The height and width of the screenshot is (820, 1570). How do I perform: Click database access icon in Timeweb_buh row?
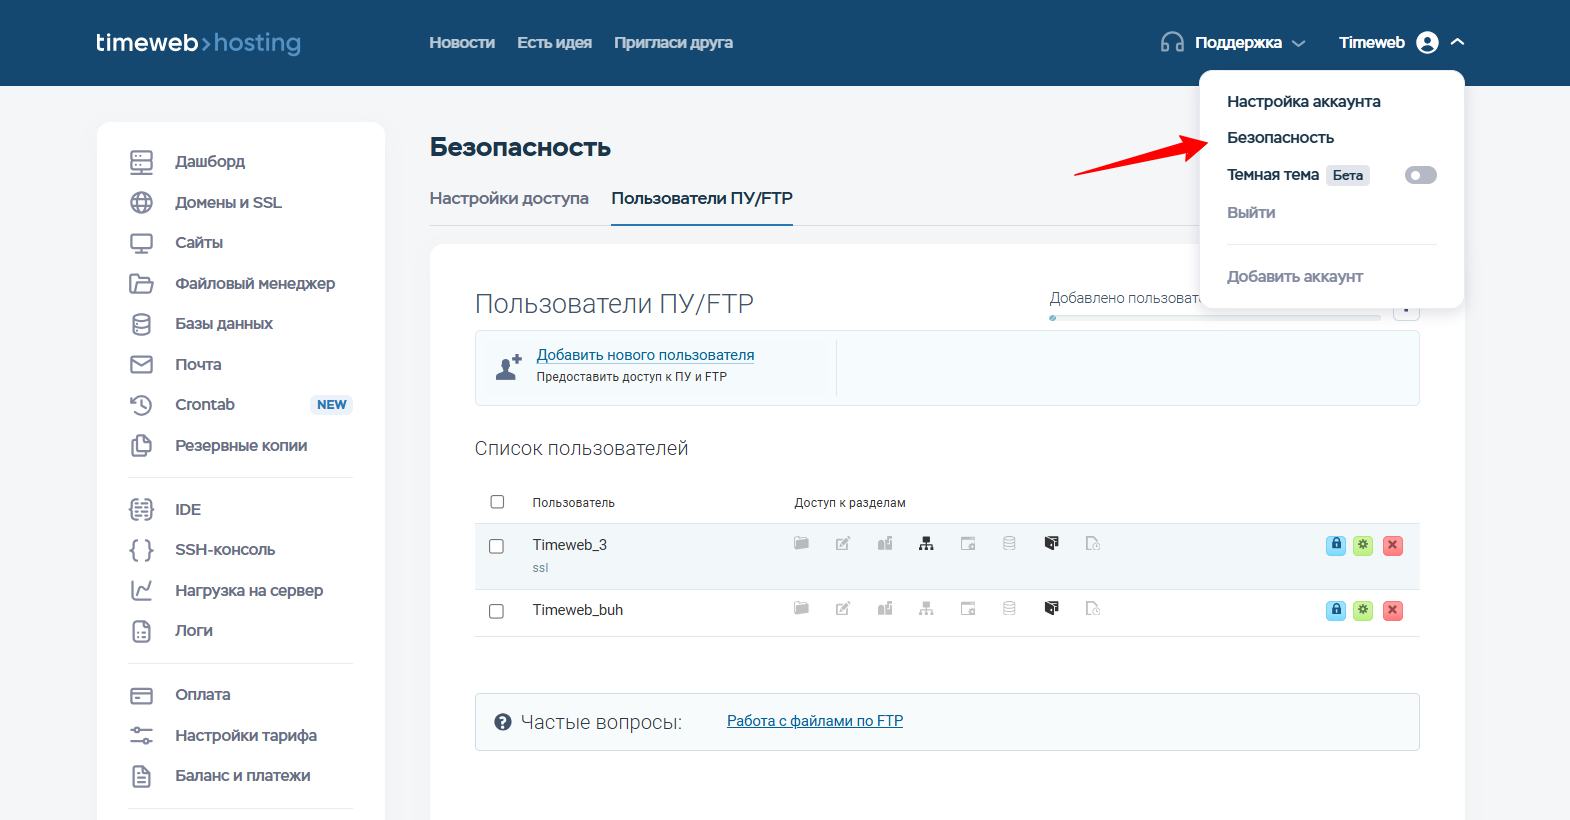pos(1009,609)
